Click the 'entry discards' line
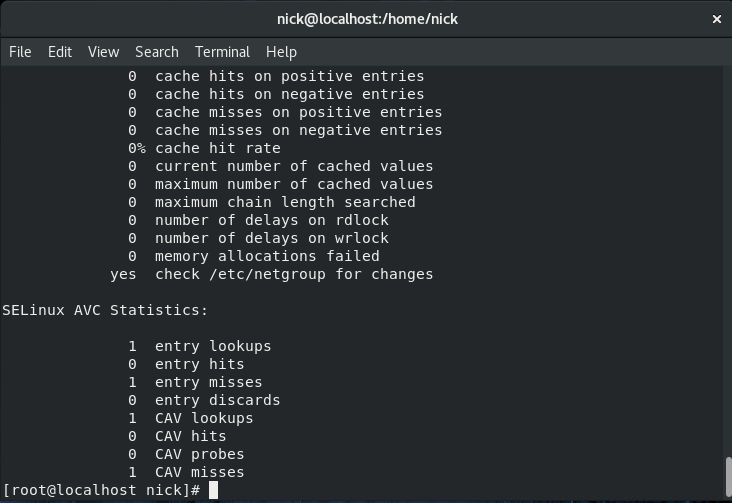 (x=204, y=400)
